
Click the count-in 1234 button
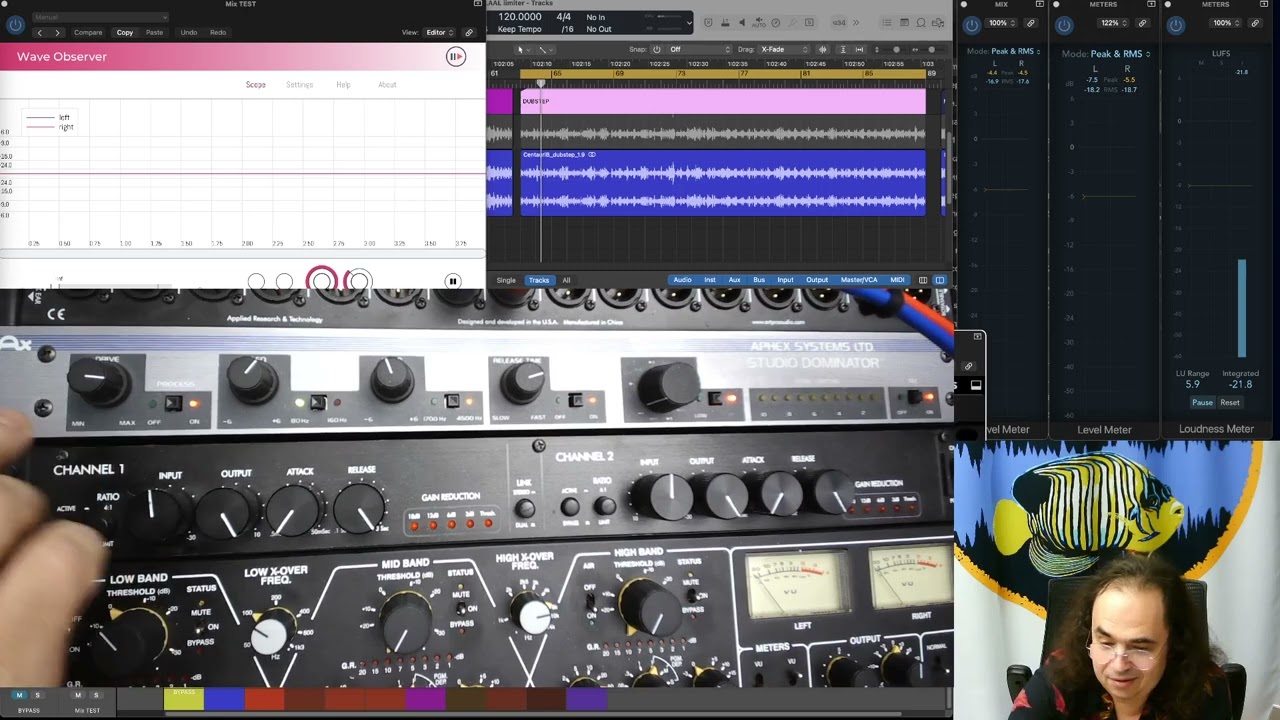point(839,22)
